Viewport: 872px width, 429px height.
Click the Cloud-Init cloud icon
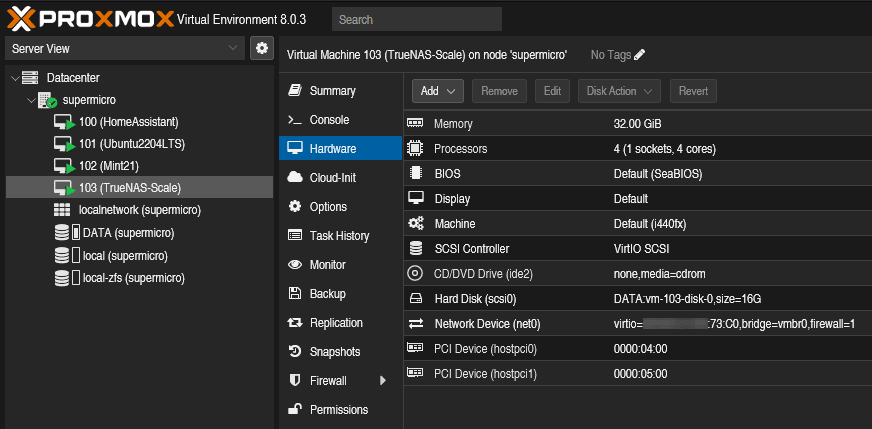click(x=295, y=177)
